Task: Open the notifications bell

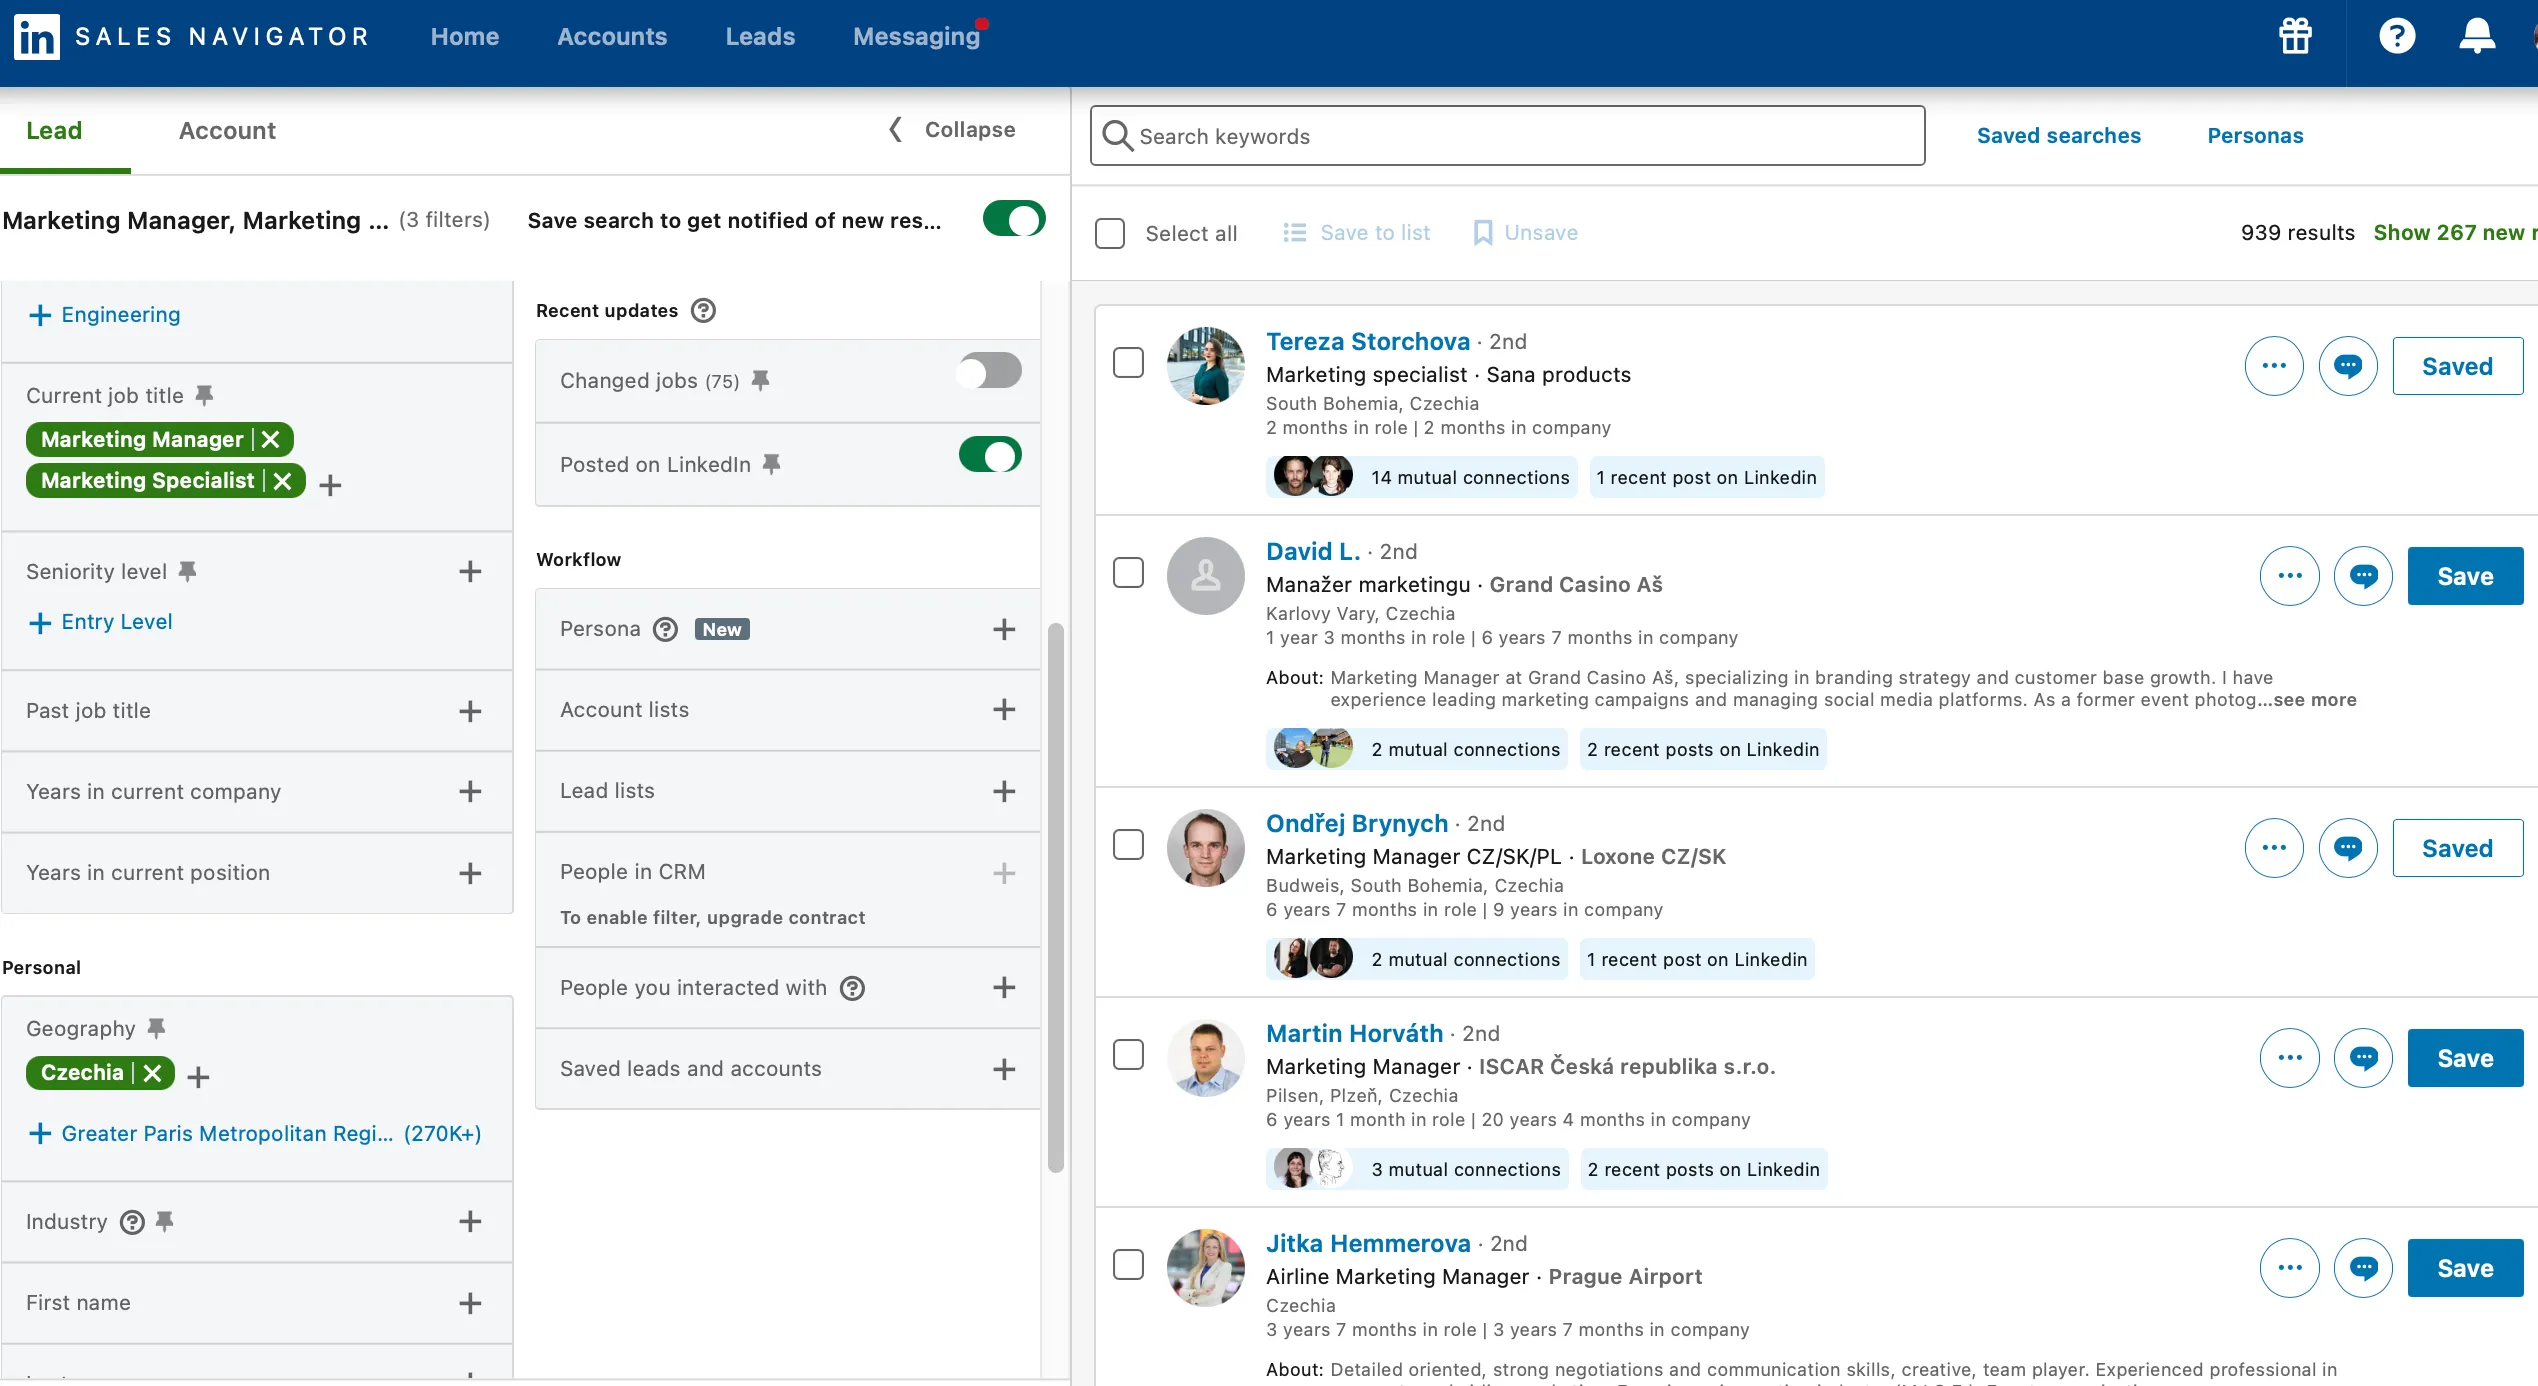Action: 2476,37
